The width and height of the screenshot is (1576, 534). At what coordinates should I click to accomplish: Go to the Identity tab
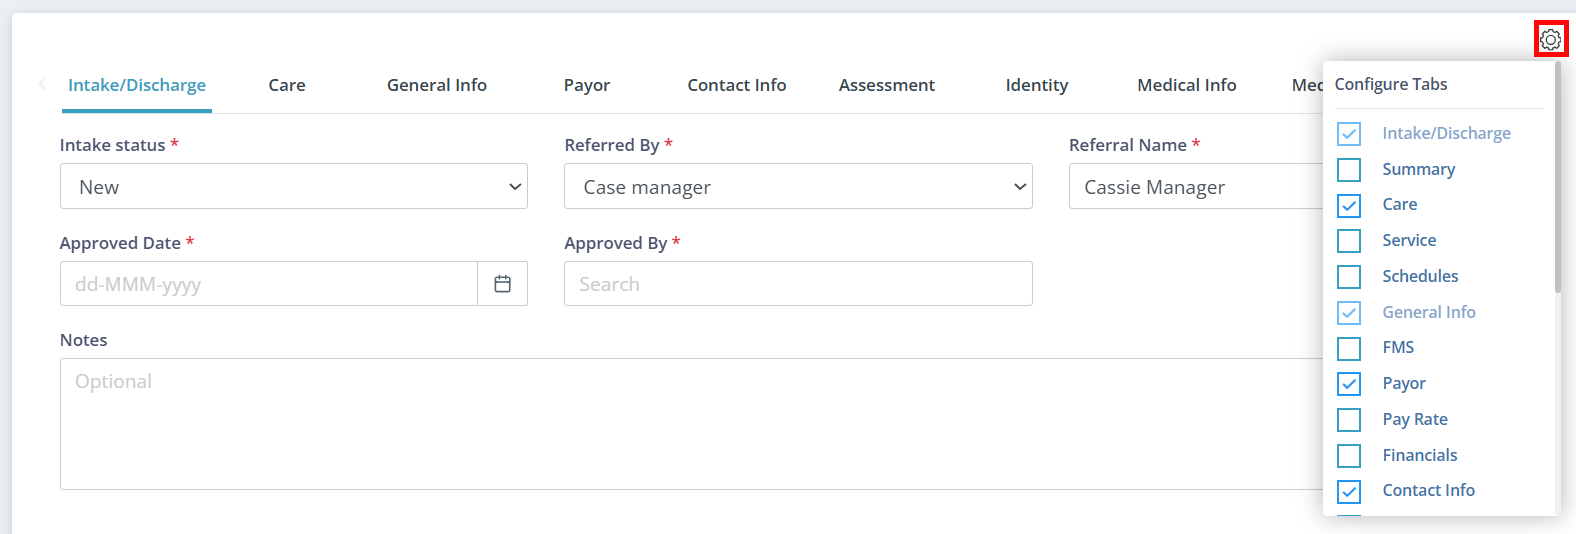pyautogui.click(x=1036, y=85)
